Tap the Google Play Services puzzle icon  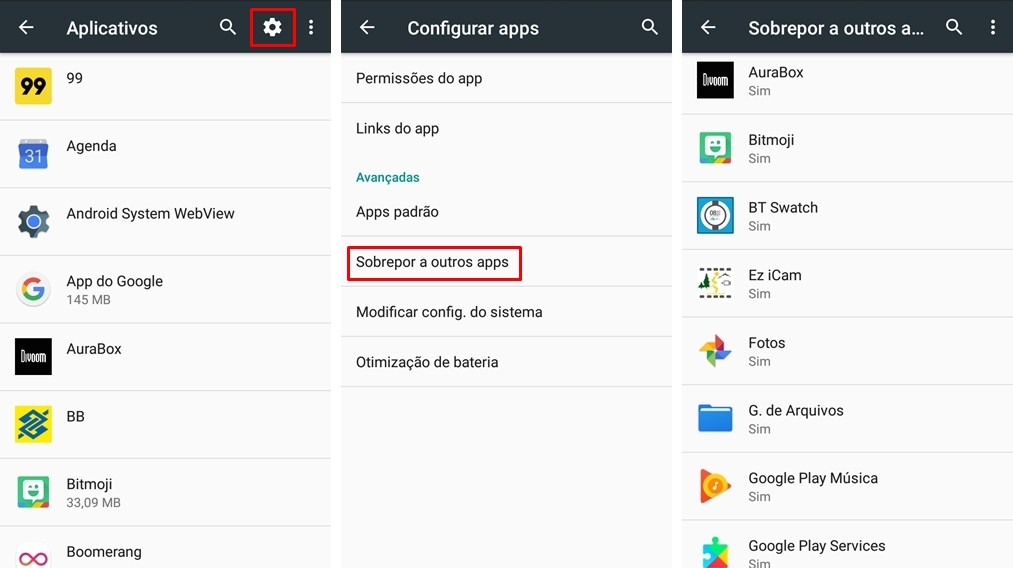715,552
